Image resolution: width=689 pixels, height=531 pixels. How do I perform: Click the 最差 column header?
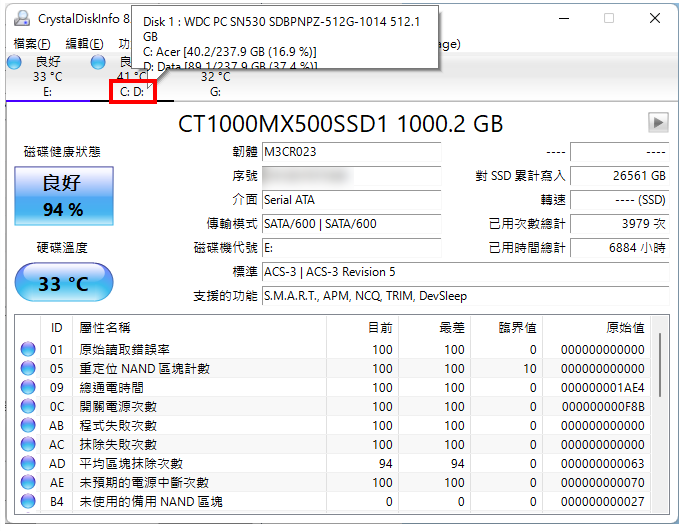tap(435, 328)
